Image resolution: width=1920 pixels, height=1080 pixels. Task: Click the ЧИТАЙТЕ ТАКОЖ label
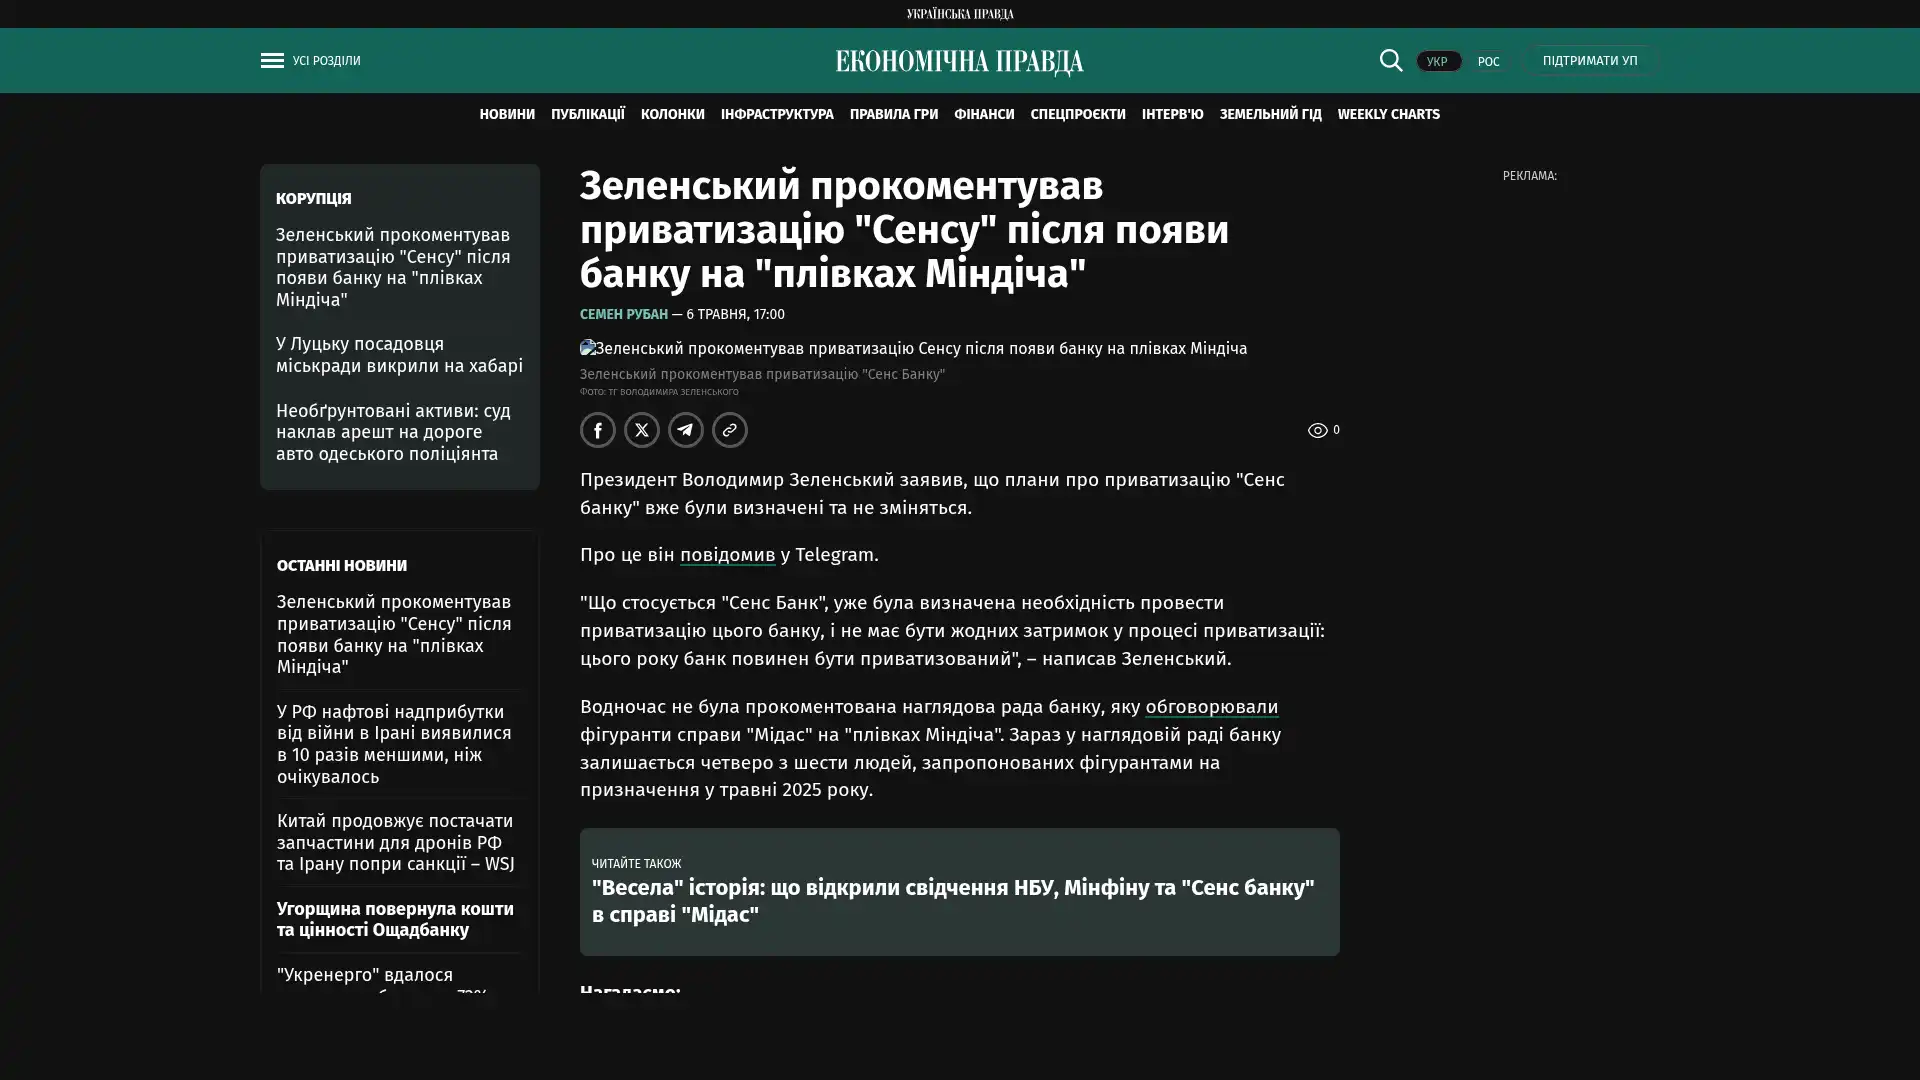pos(636,863)
